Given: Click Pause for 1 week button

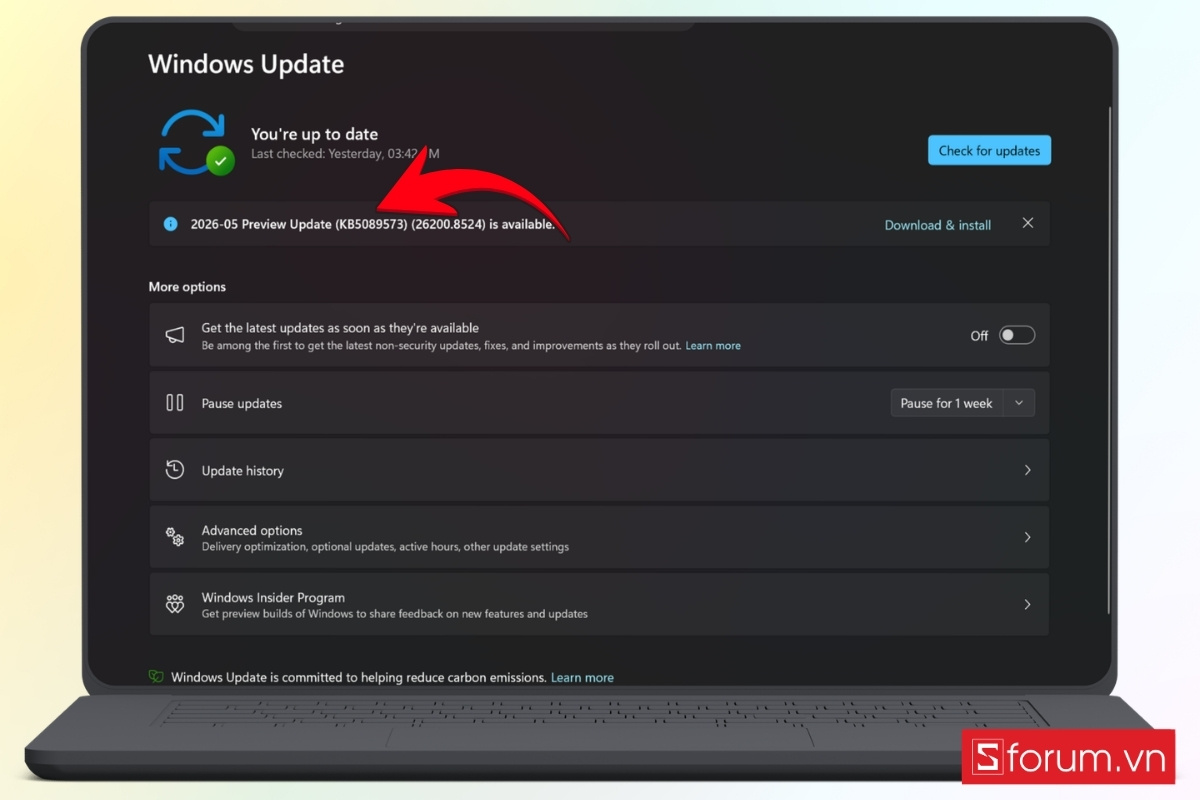Looking at the screenshot, I should click(x=946, y=403).
